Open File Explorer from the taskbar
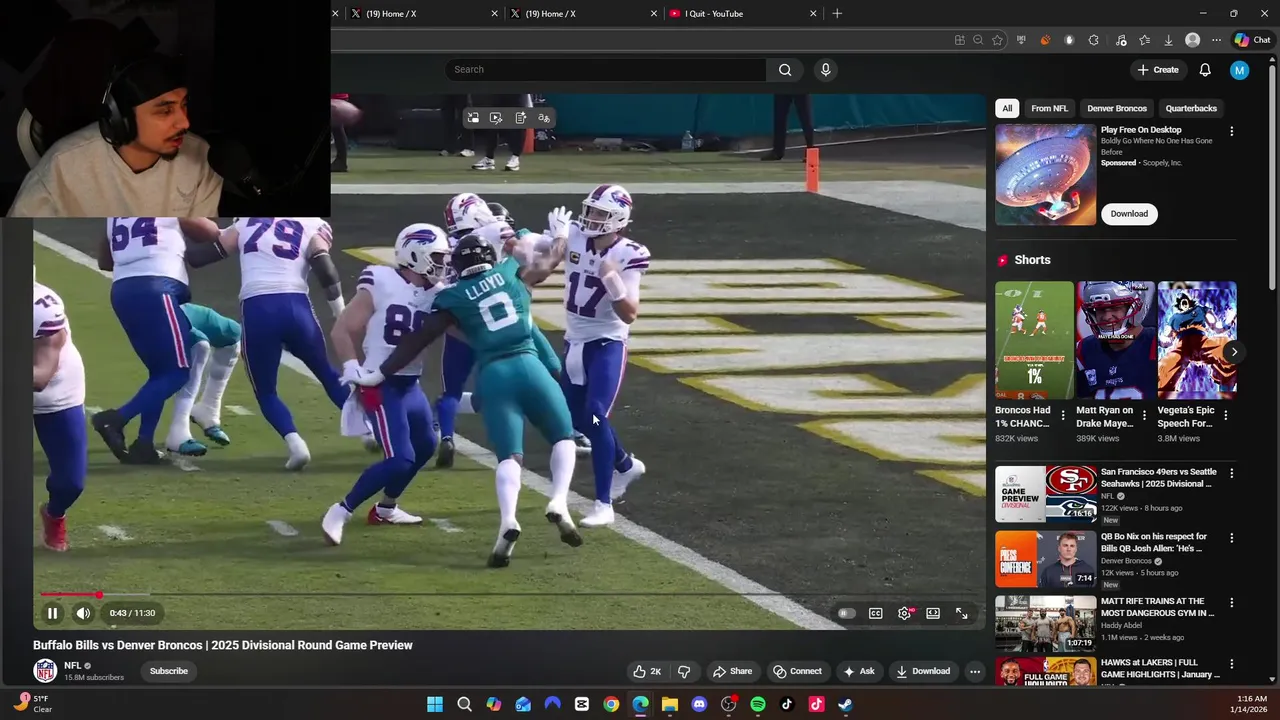The width and height of the screenshot is (1280, 720). click(670, 704)
